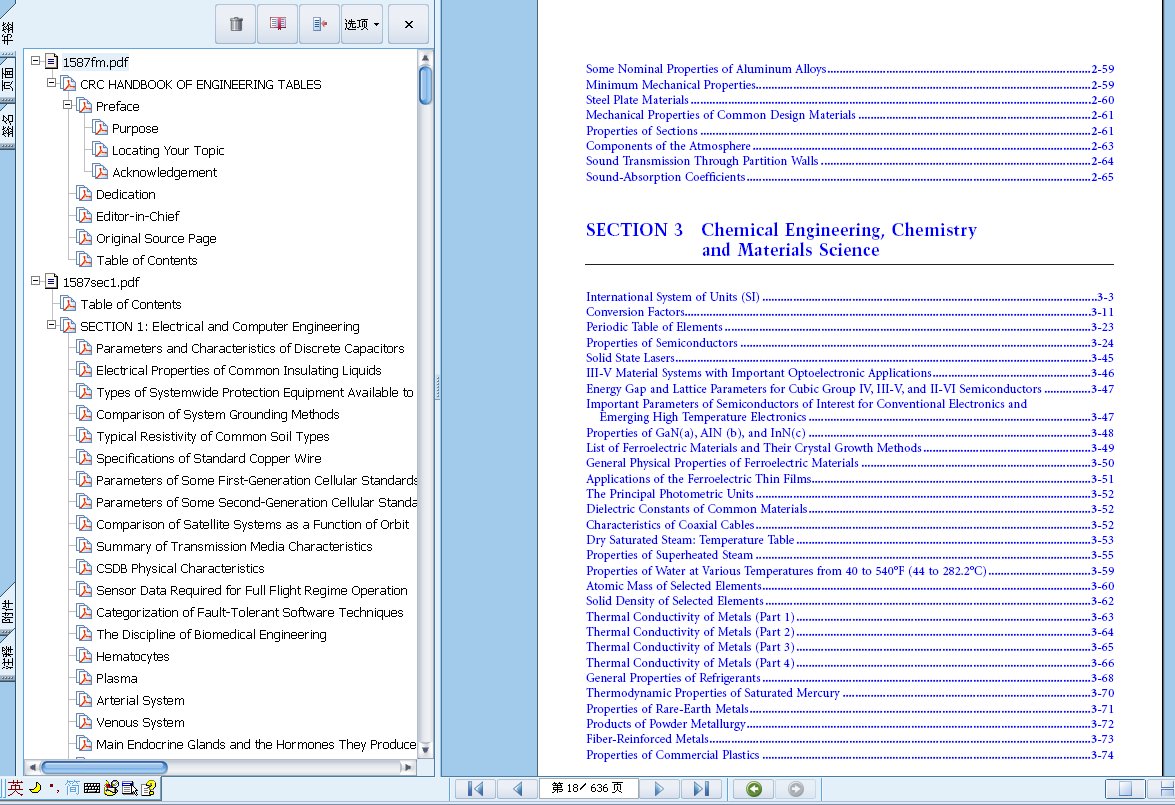The image size is (1175, 805).
Task: Select the Dedication bookmark
Action: 126,194
